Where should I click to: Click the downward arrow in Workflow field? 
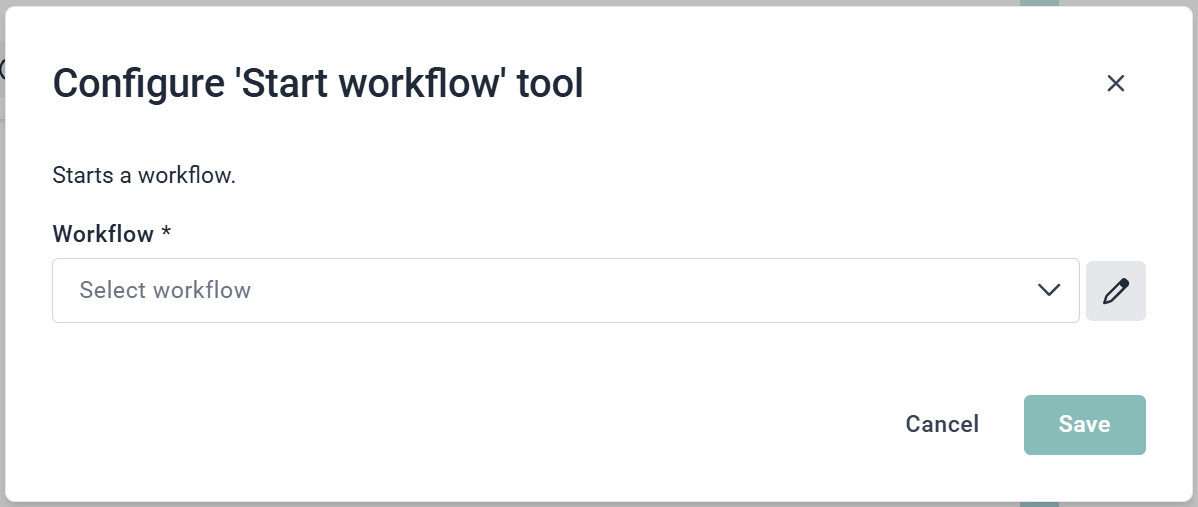pyautogui.click(x=1049, y=291)
